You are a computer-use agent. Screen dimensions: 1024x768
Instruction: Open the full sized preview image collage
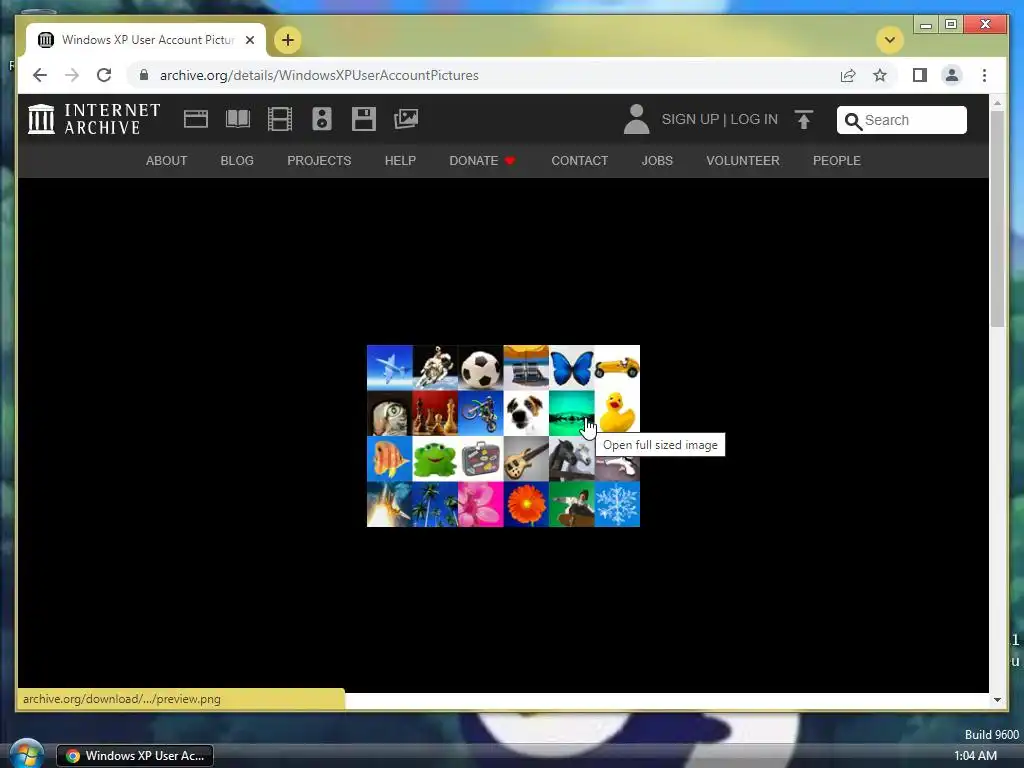[x=504, y=436]
